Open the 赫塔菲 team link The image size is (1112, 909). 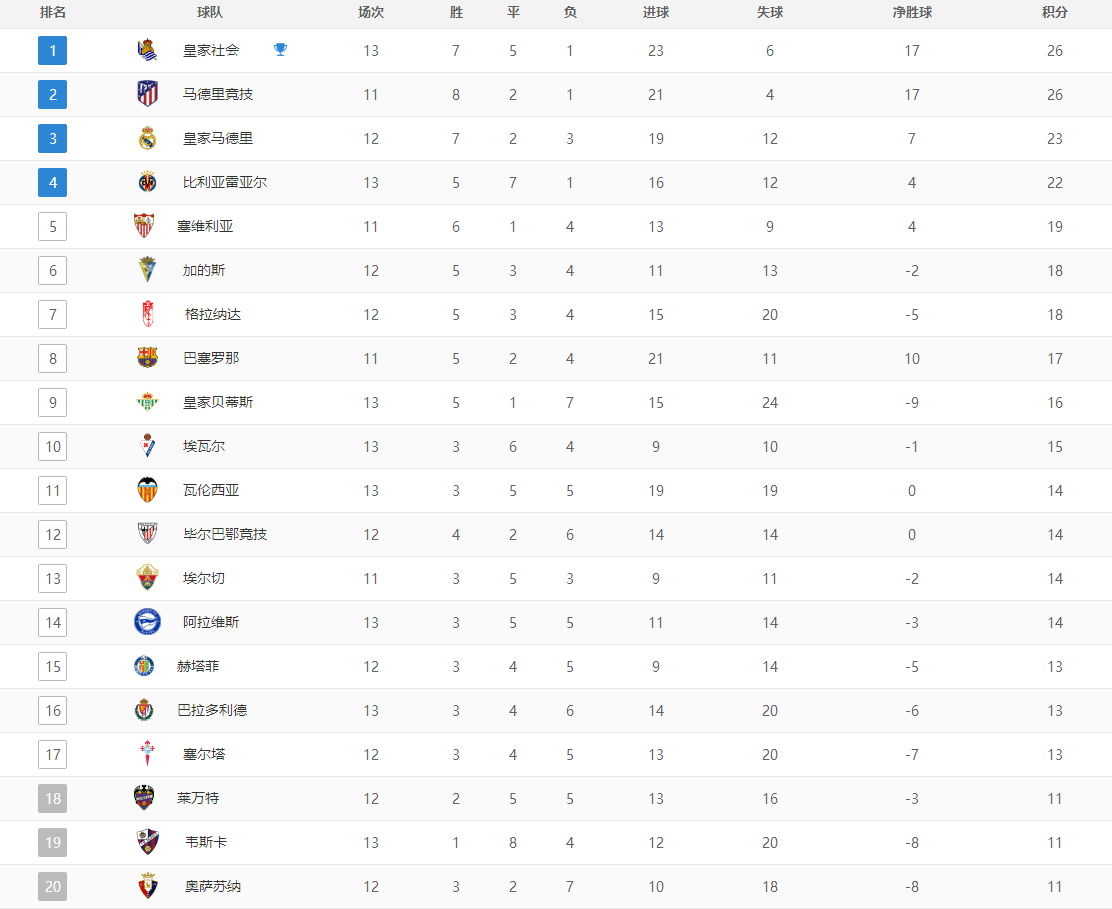(198, 666)
